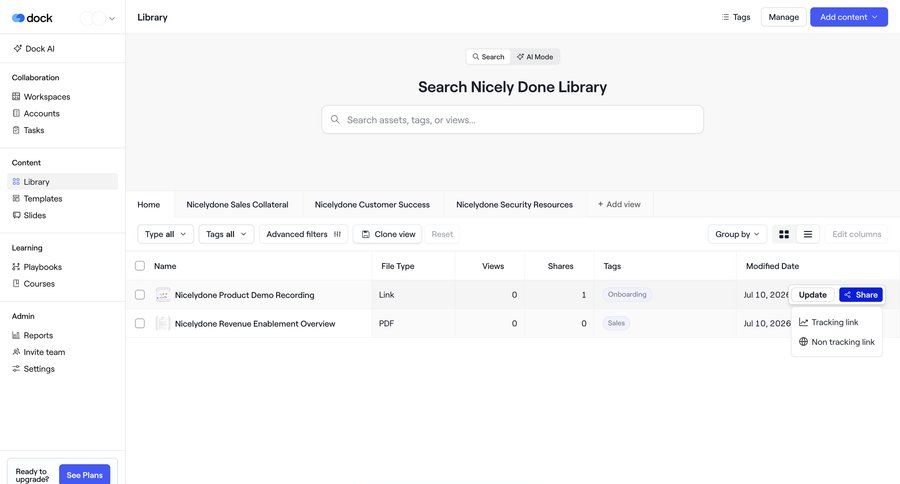Screen dimensions: 900x484
Task: Click the File Type column header
Action: pyautogui.click(x=398, y=266)
